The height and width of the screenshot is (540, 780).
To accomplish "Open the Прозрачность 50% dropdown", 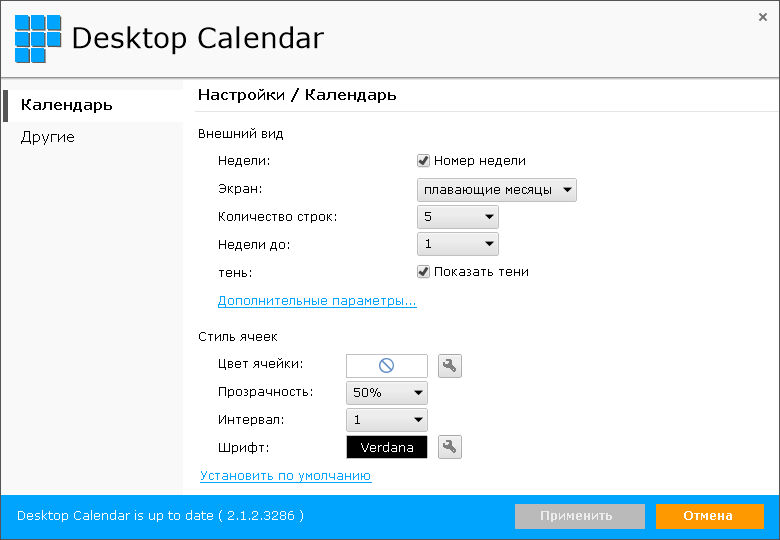I will click(x=387, y=393).
